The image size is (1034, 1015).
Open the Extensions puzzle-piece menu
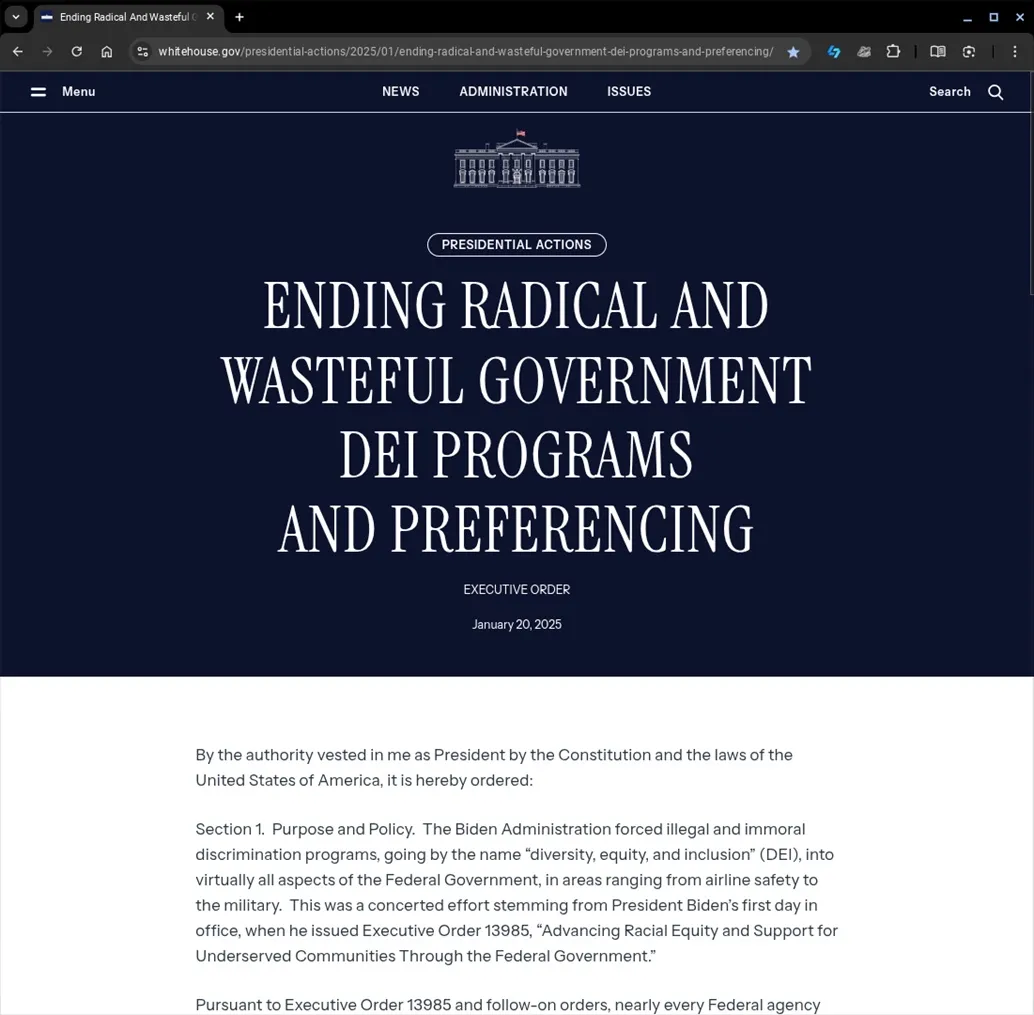(893, 51)
